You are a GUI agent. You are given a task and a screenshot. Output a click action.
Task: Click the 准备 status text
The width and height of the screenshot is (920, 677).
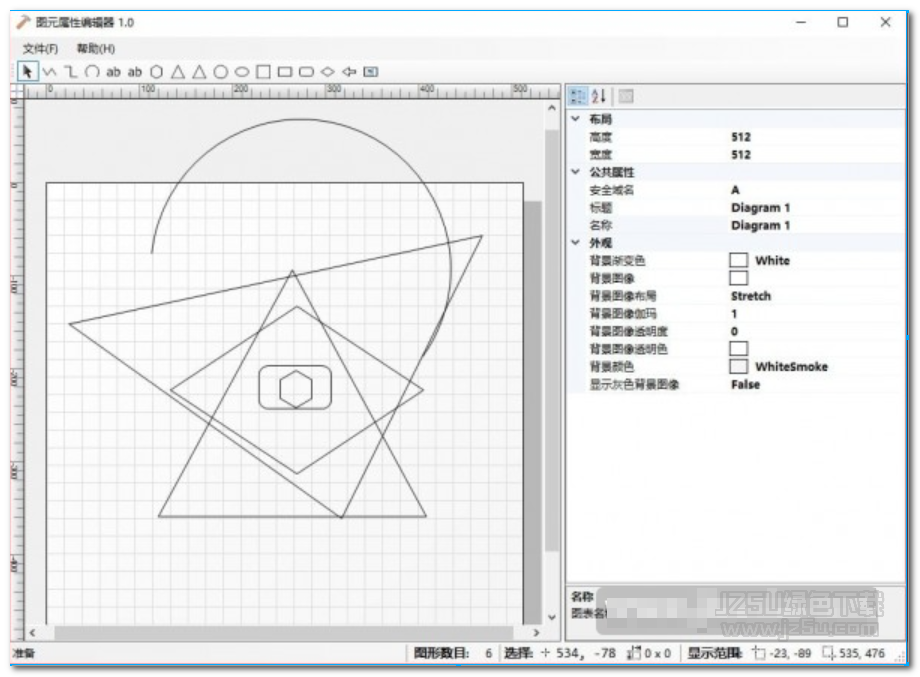click(23, 652)
